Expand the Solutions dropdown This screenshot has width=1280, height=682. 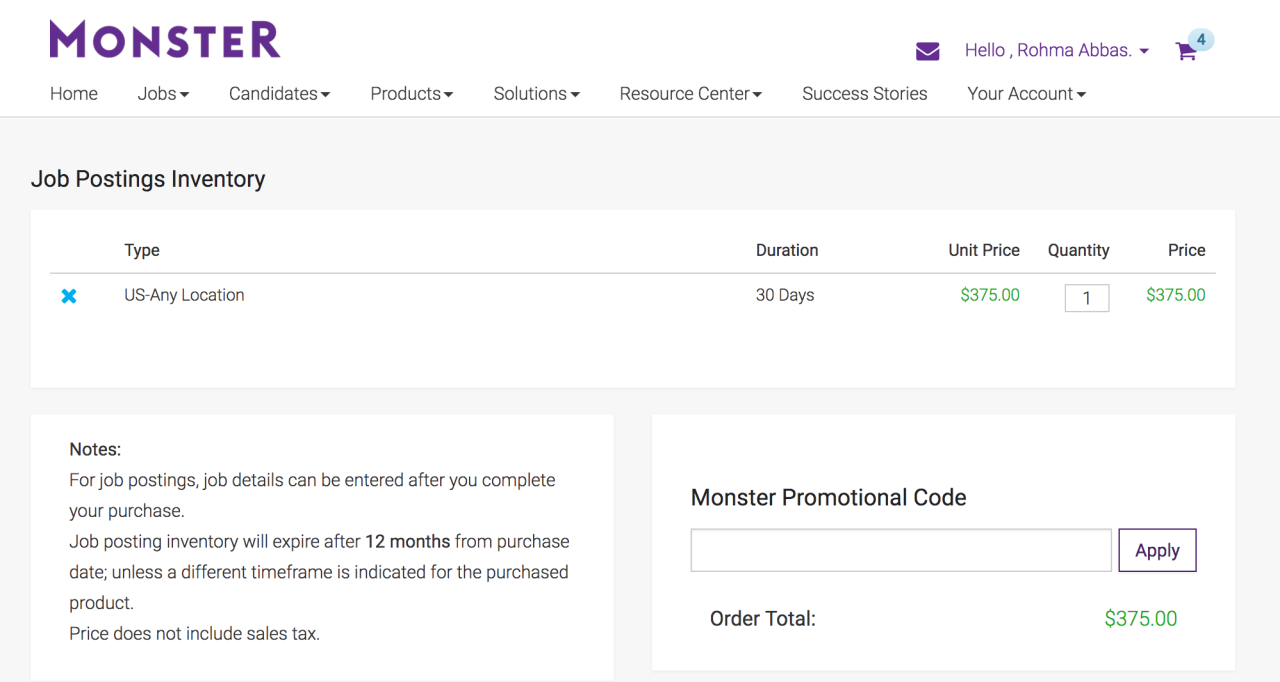point(536,93)
